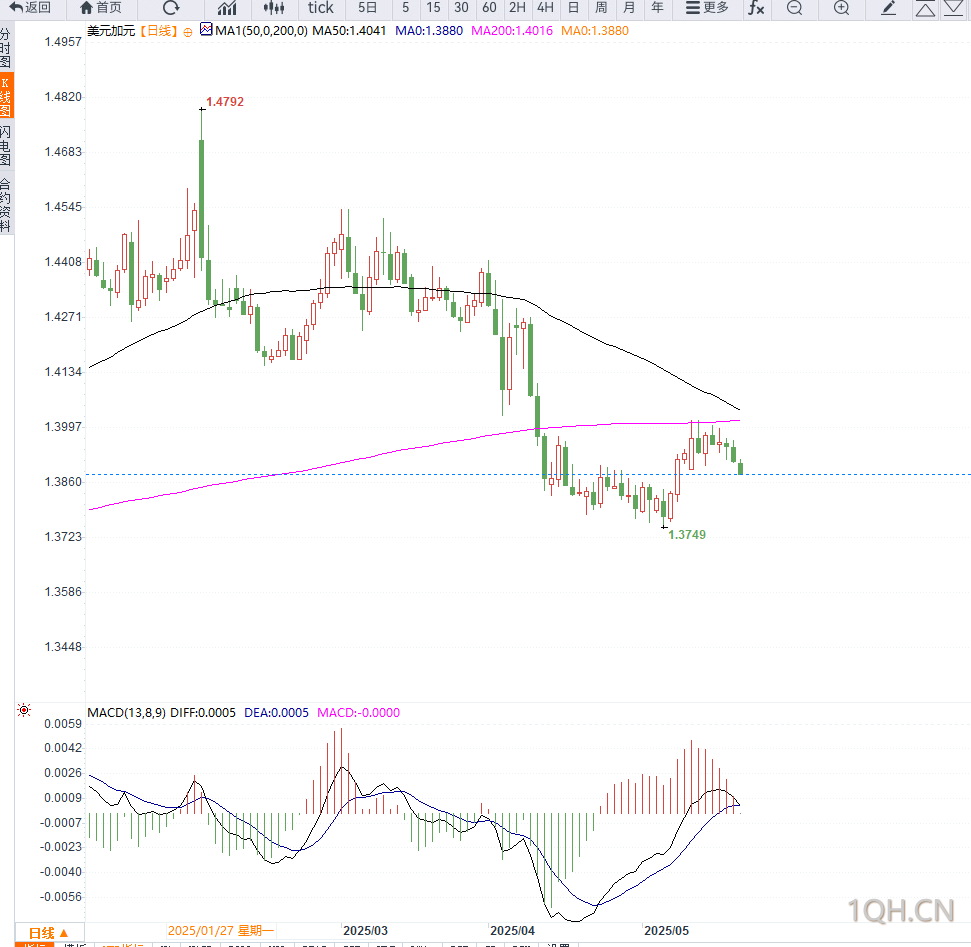Screen dimensions: 971x947
Task: Refresh the chart with the reload icon
Action: pos(171,7)
